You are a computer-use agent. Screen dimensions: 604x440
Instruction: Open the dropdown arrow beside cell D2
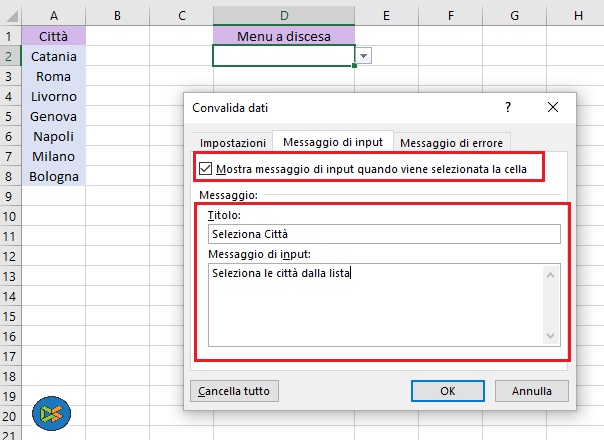tap(364, 57)
